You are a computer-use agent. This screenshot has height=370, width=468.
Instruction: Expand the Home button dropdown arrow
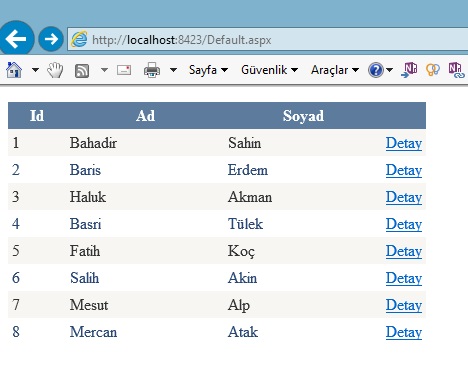pos(35,70)
